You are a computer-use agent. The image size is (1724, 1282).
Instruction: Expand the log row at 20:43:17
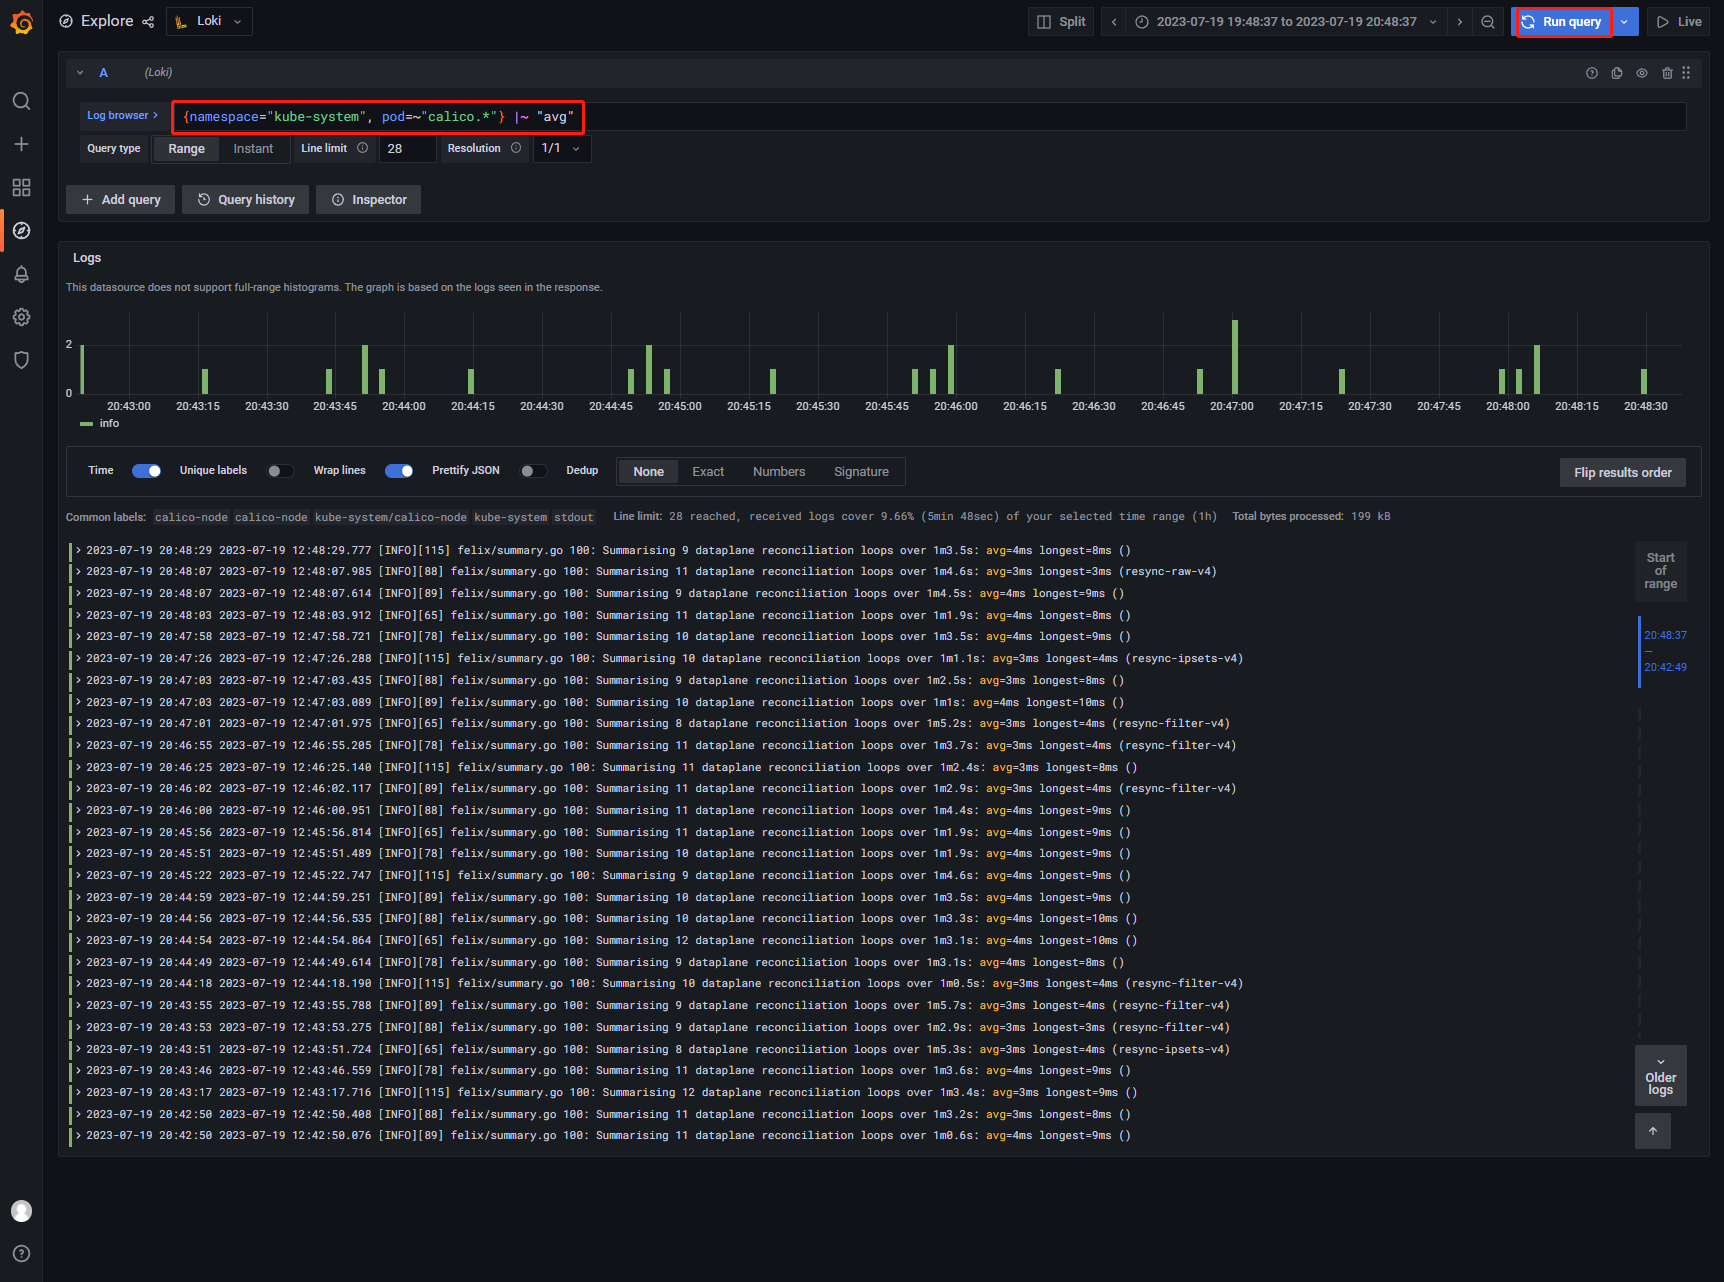pos(79,1093)
